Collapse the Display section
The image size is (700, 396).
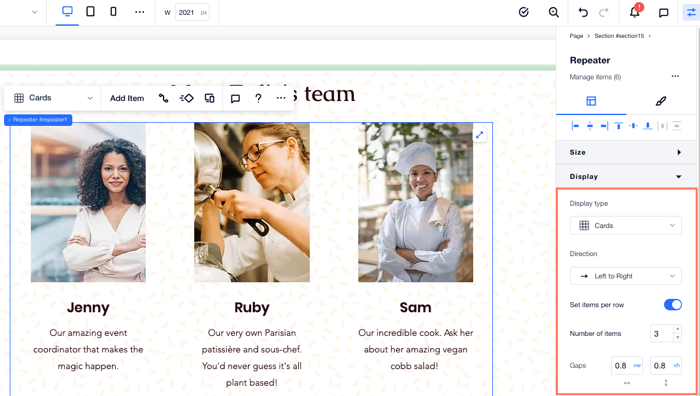626,176
